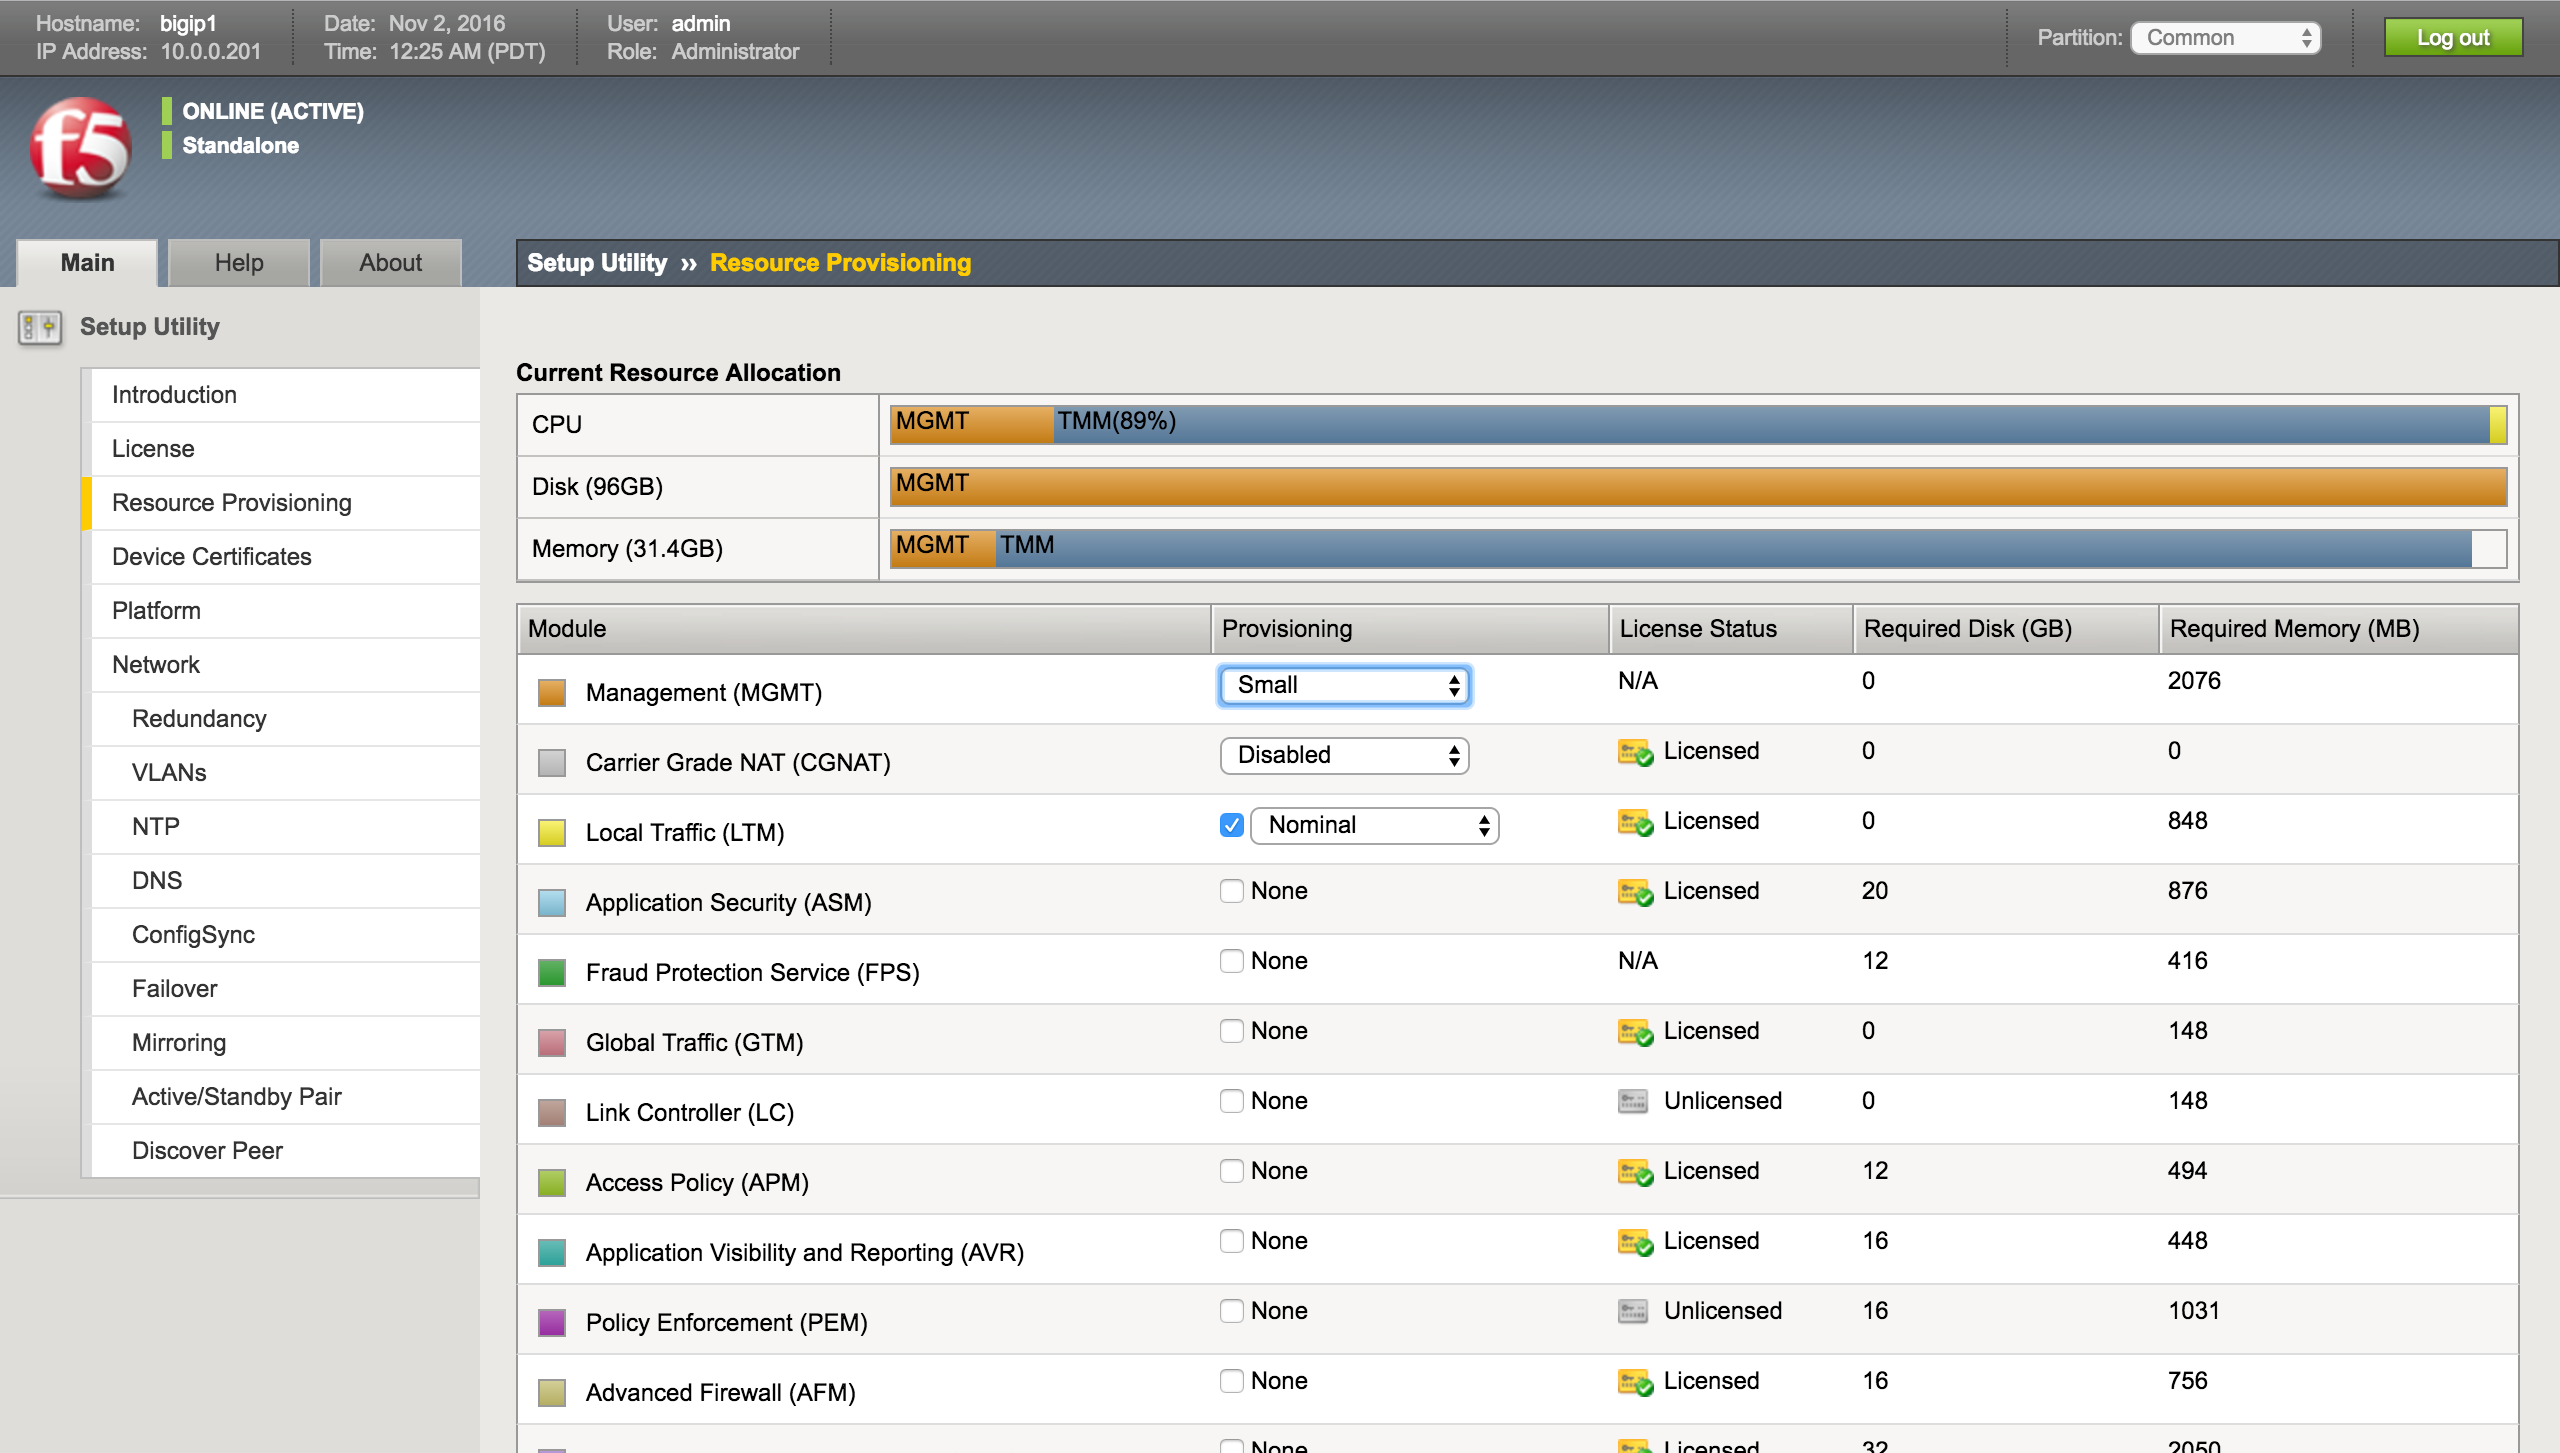Enable Application Security (ASM) checkbox

[1232, 891]
